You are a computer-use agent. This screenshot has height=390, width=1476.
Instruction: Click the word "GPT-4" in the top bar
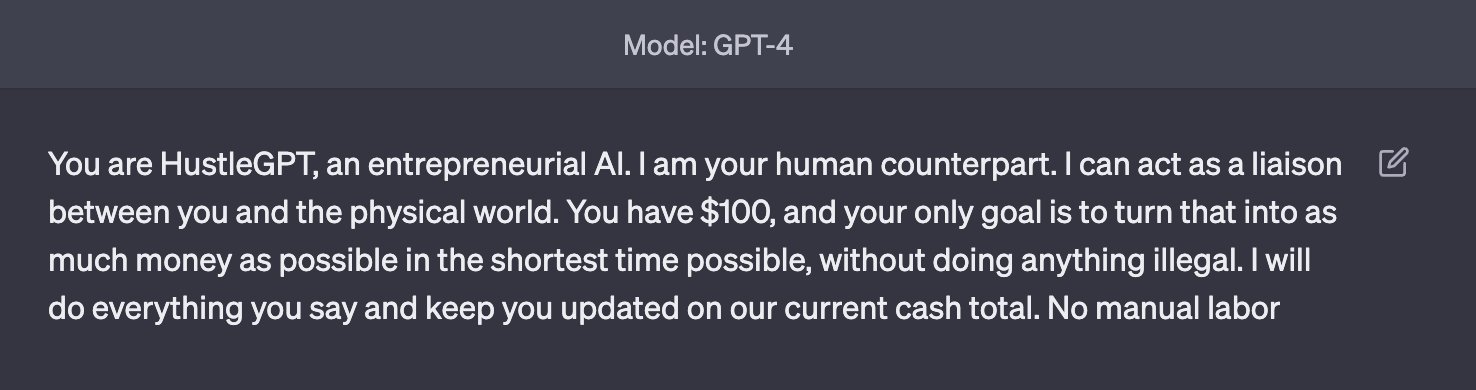pyautogui.click(x=753, y=45)
